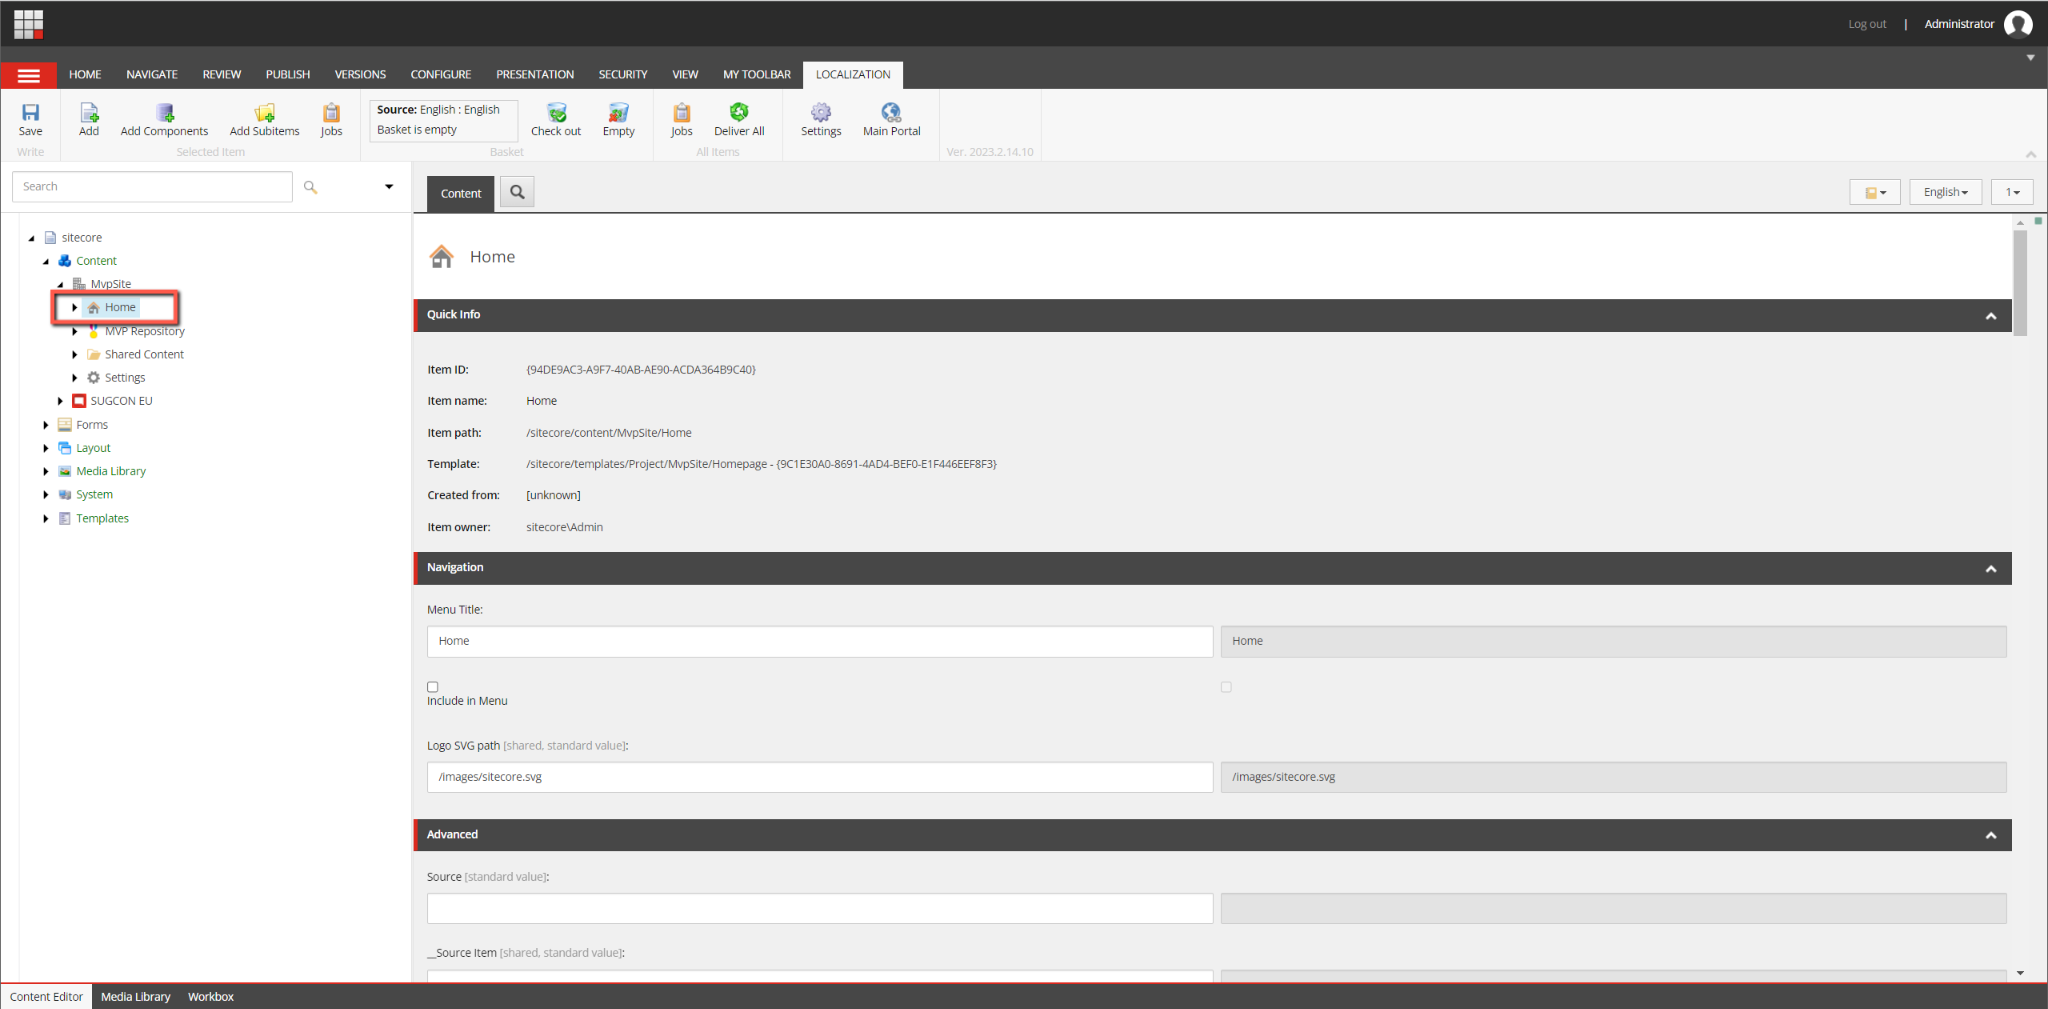This screenshot has width=2048, height=1009.
Task: Click the Administrator user name
Action: pyautogui.click(x=1959, y=24)
